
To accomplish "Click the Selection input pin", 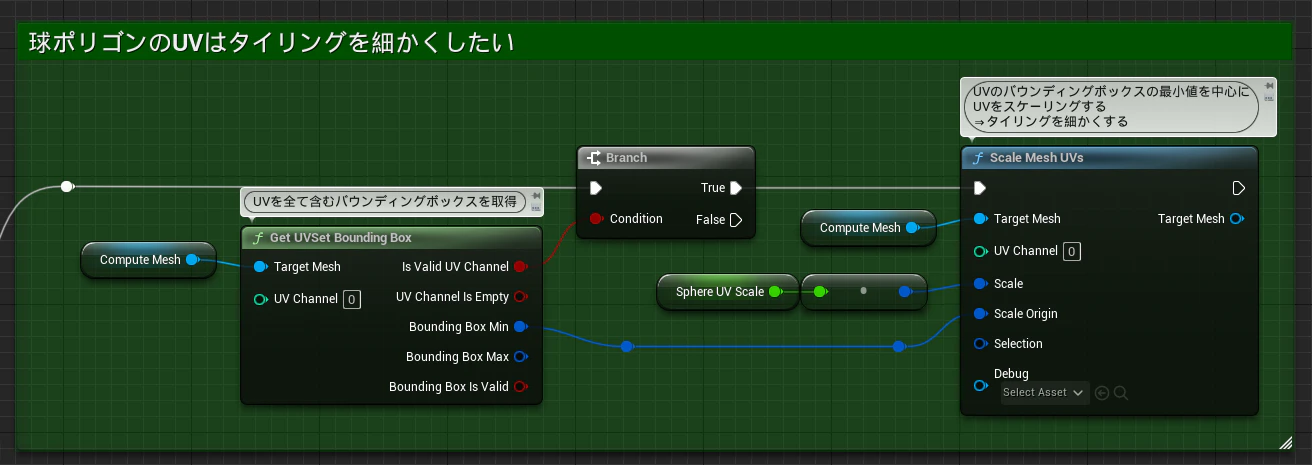I will coord(980,344).
